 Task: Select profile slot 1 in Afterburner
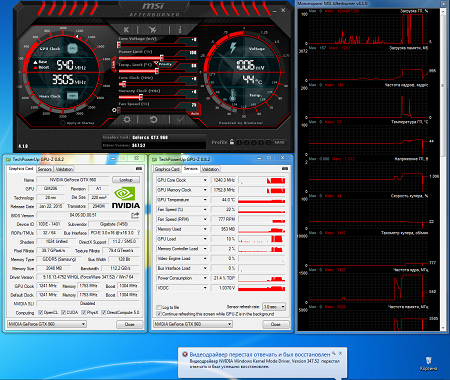tap(239, 142)
